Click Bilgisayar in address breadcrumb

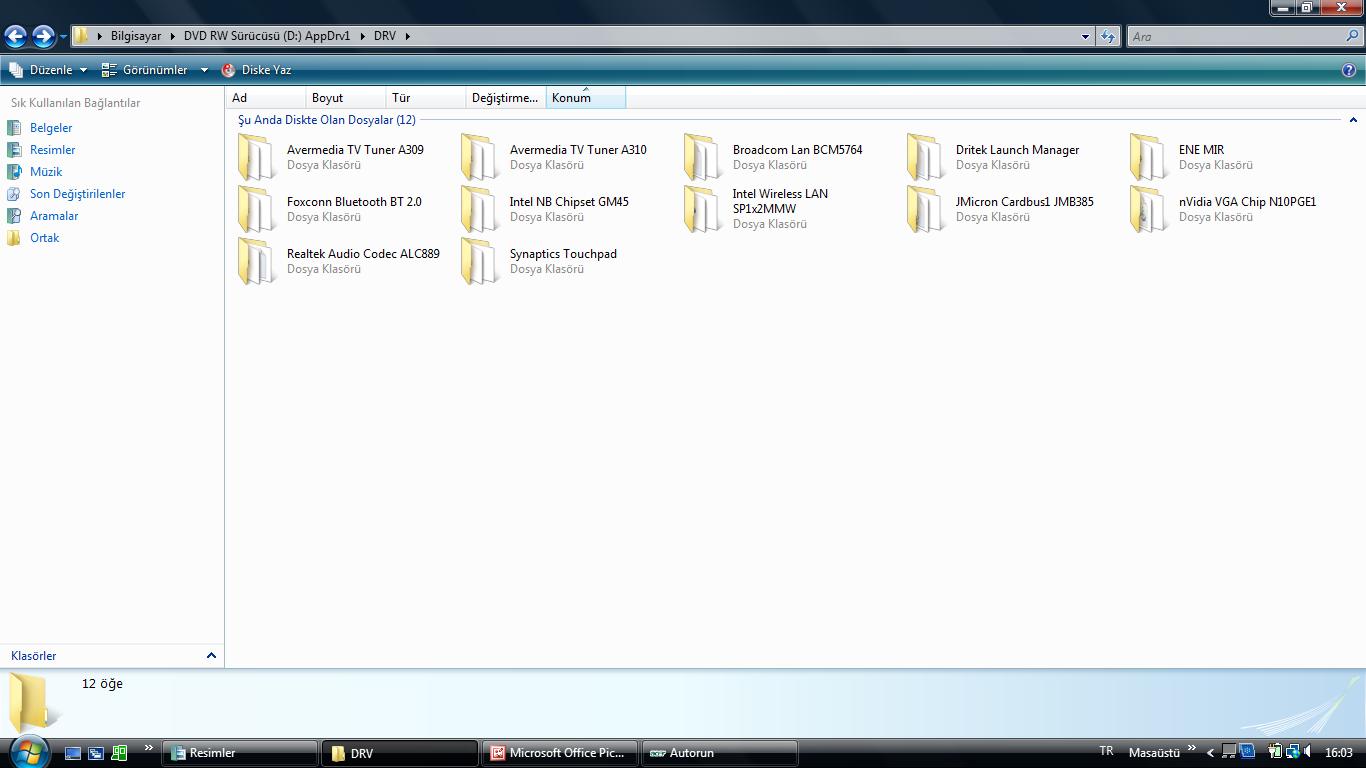point(136,36)
